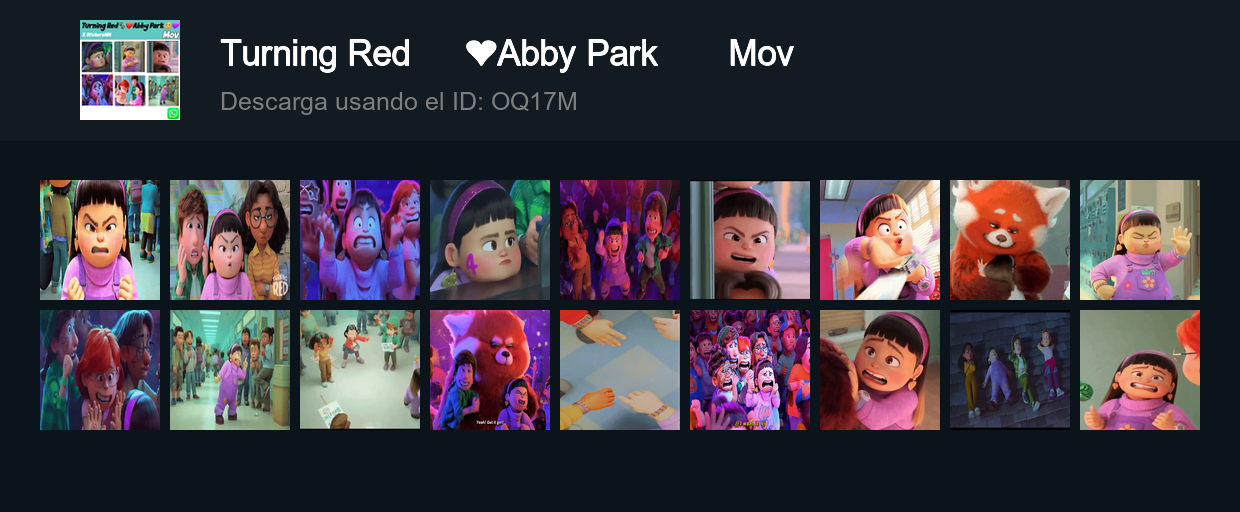Select the red panda sticker

(x=1010, y=240)
